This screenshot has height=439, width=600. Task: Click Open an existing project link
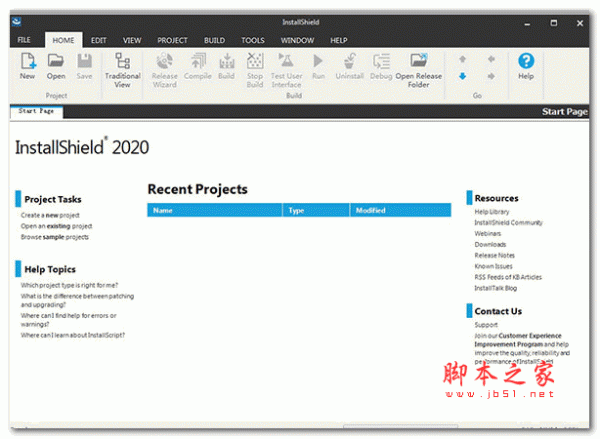coord(56,226)
